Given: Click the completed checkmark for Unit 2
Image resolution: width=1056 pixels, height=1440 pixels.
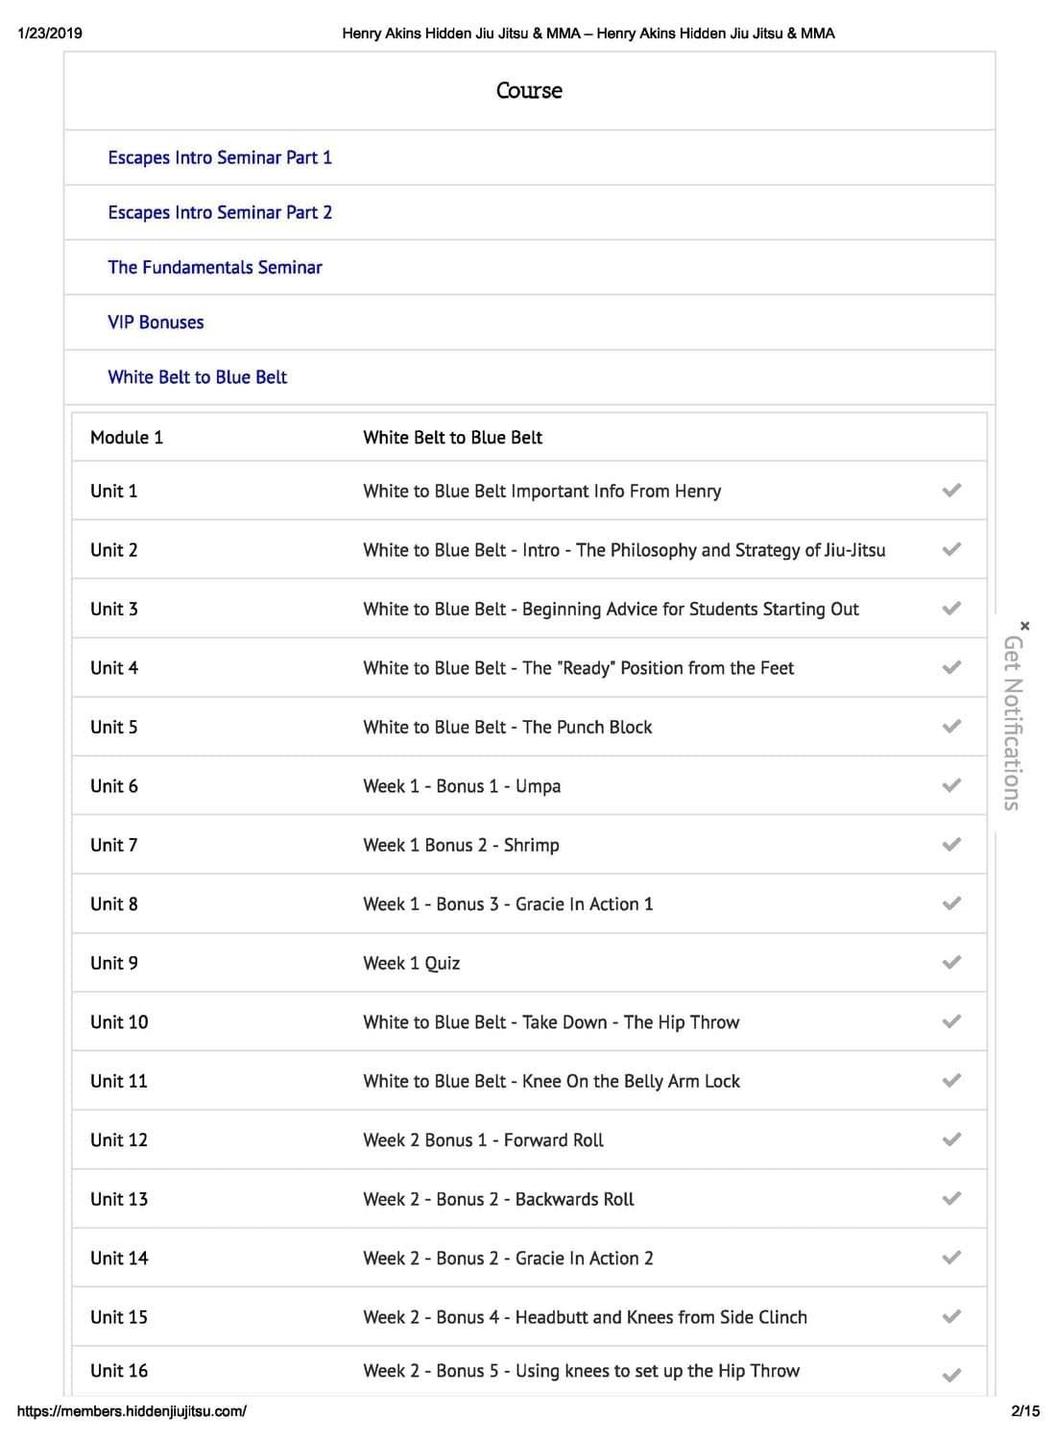Looking at the screenshot, I should pyautogui.click(x=952, y=549).
